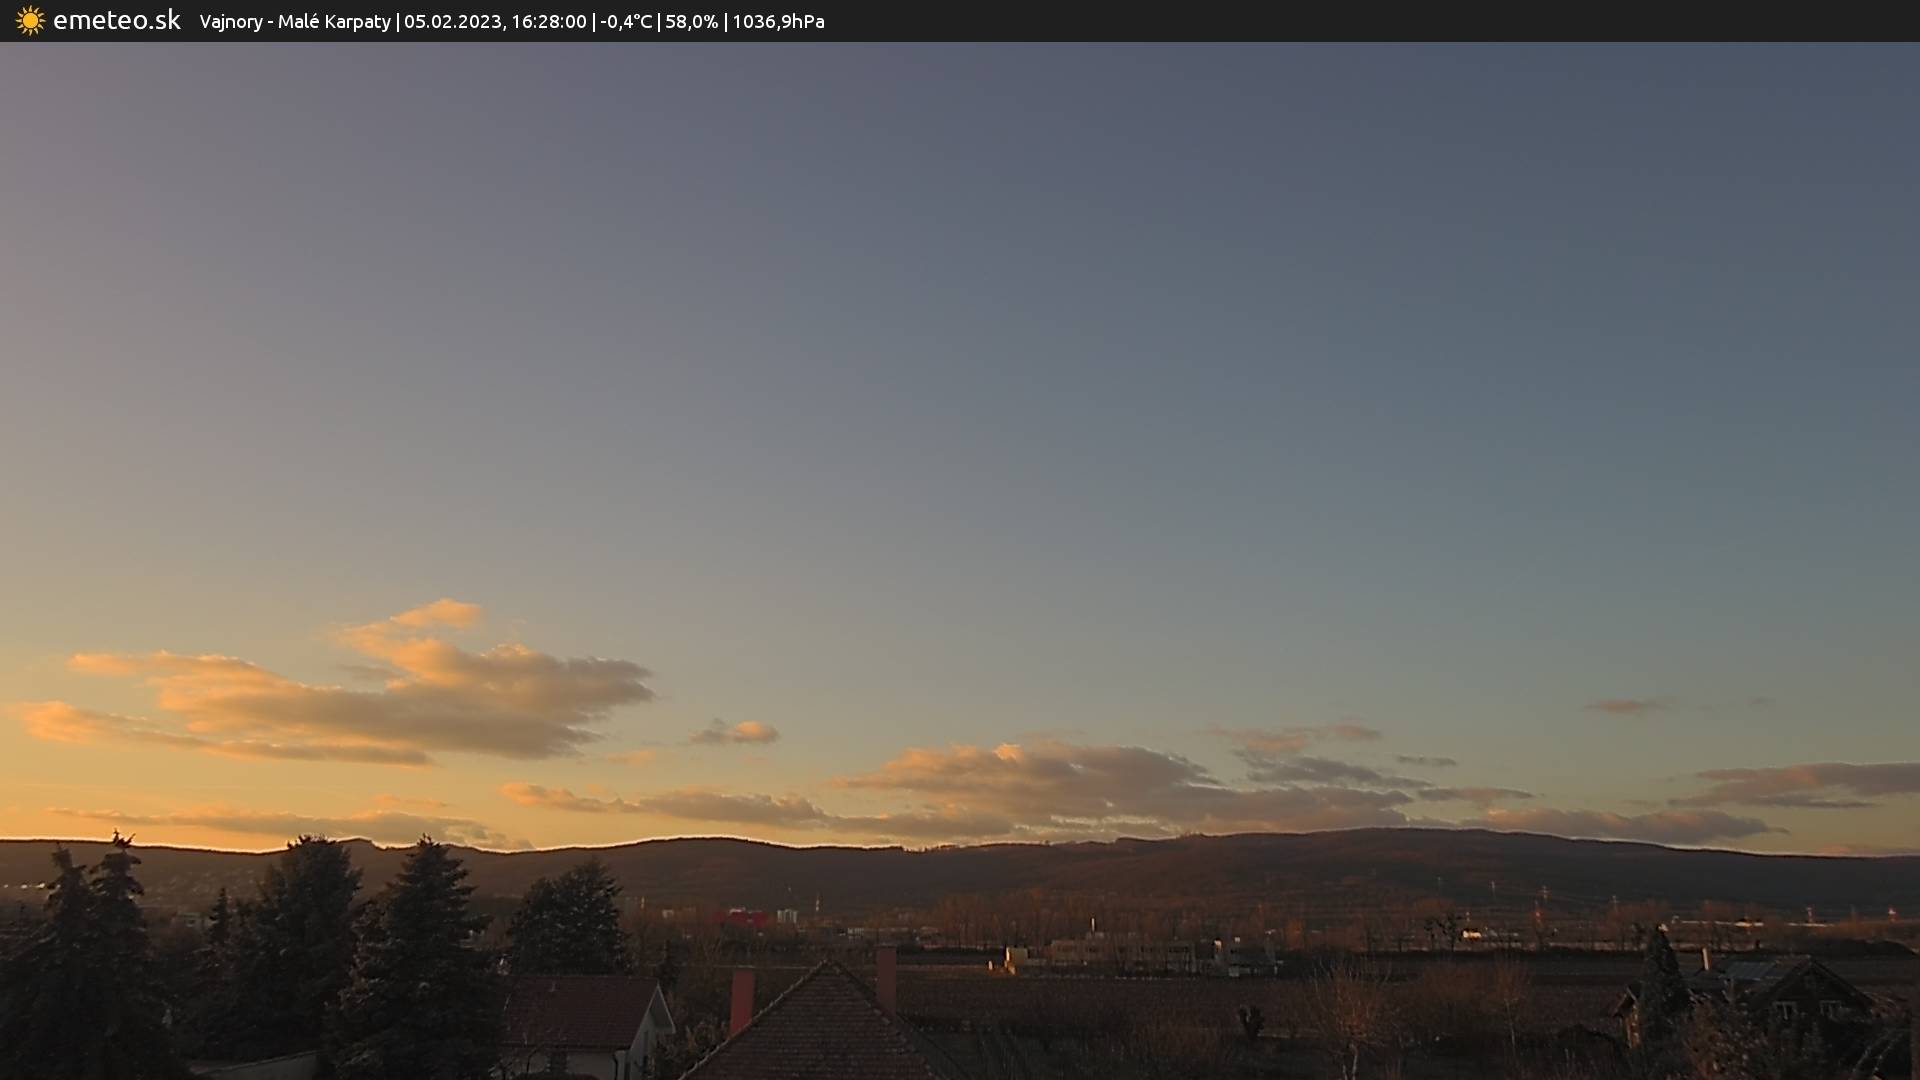Click the 1036,9hPa pressure reading
The image size is (1920, 1080).
click(778, 22)
